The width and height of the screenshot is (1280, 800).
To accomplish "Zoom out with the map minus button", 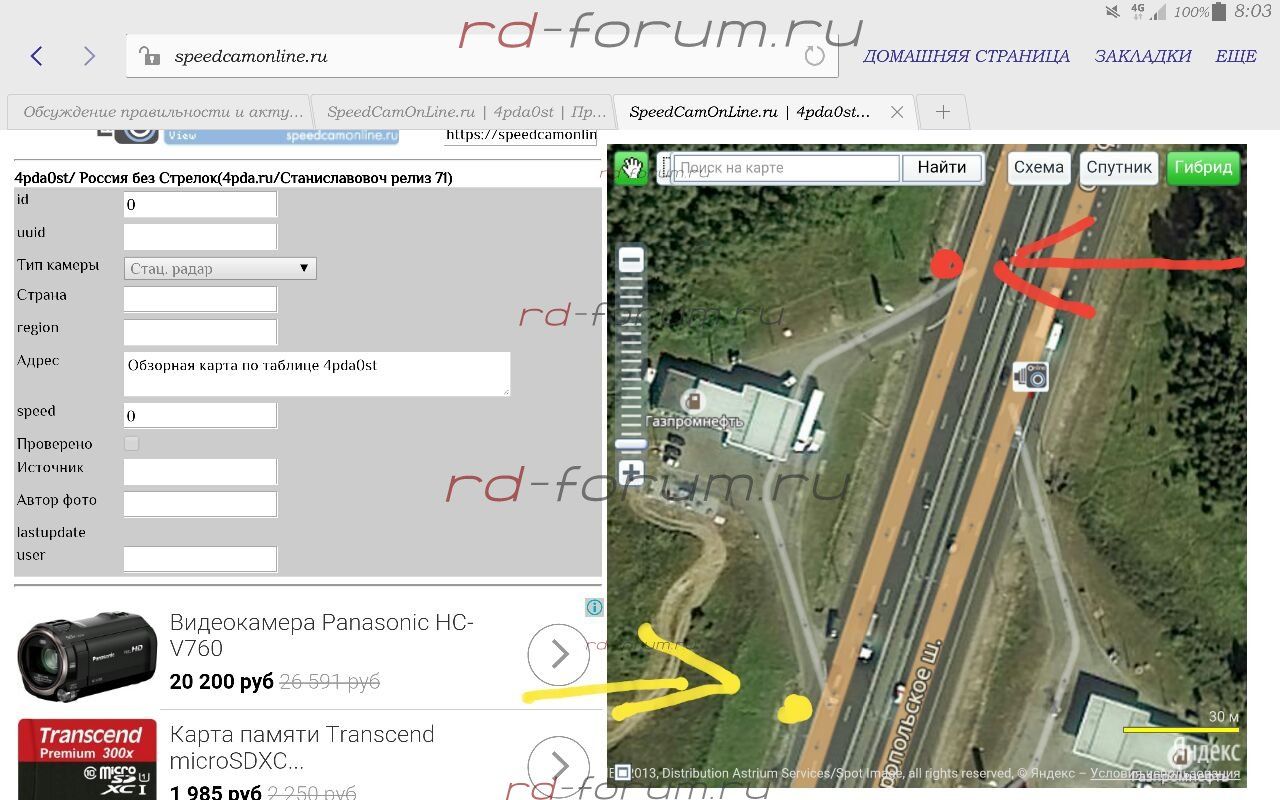I will 631,261.
